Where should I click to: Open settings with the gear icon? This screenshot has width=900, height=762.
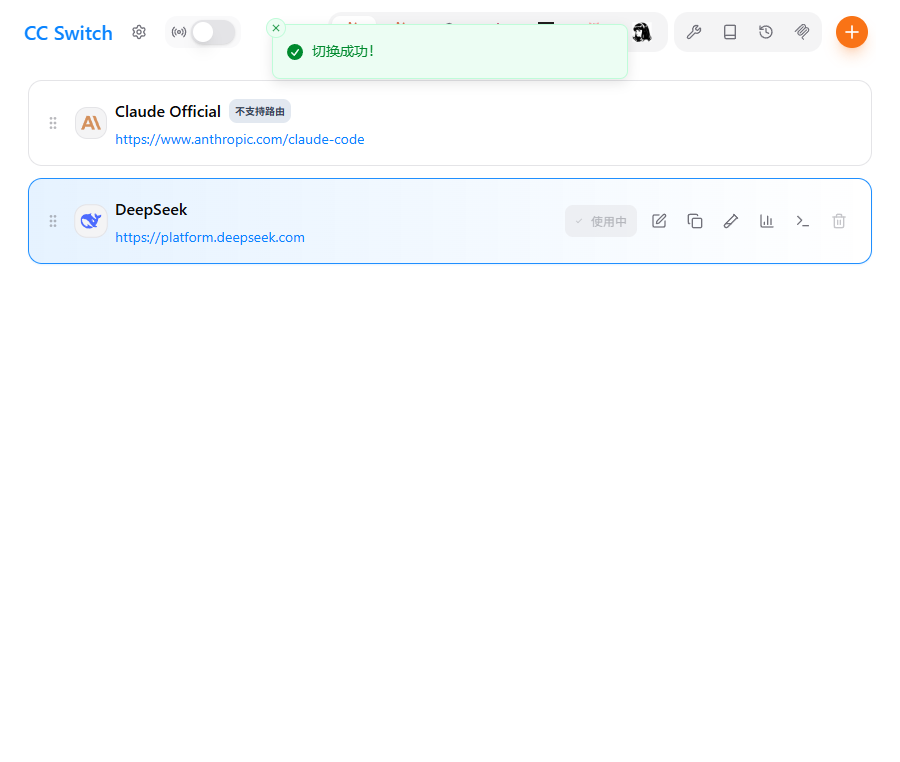pyautogui.click(x=139, y=32)
